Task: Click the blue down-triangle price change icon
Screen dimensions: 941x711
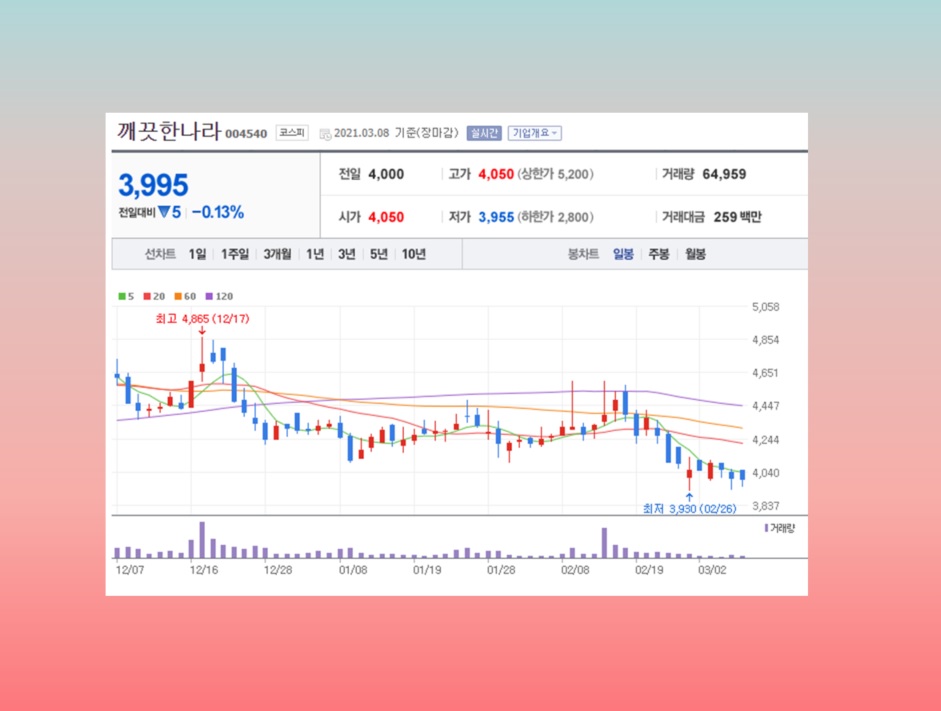Action: (x=164, y=212)
